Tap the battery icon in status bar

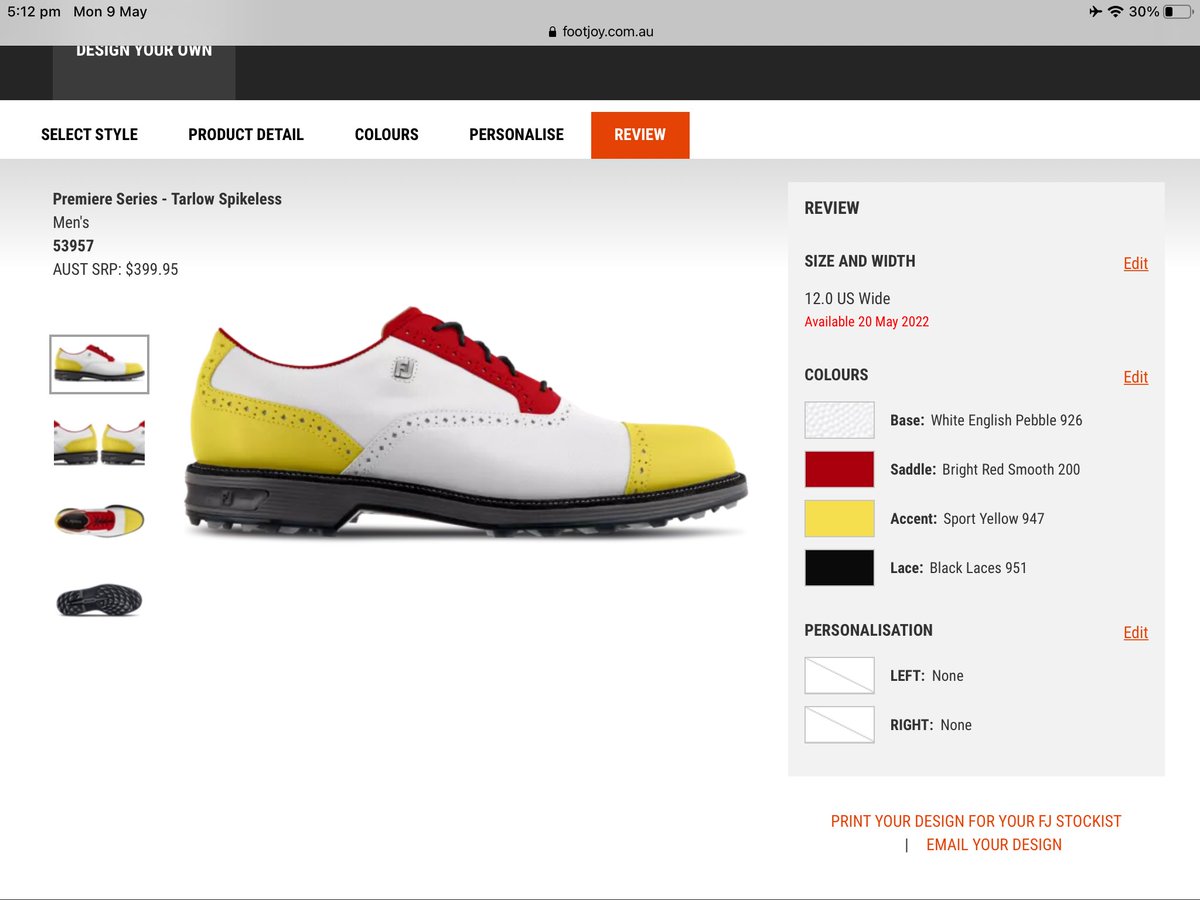click(1177, 12)
